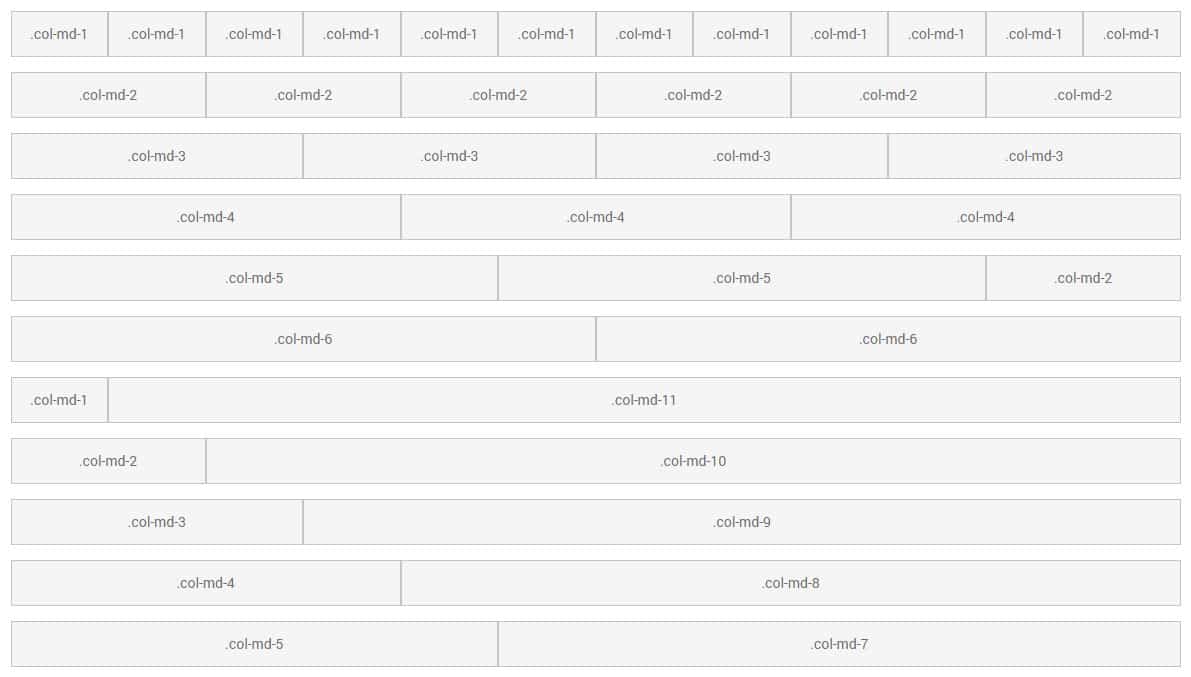Select the first .col-md-1 in the top row
Viewport: 1191px width, 677px height.
pos(59,34)
